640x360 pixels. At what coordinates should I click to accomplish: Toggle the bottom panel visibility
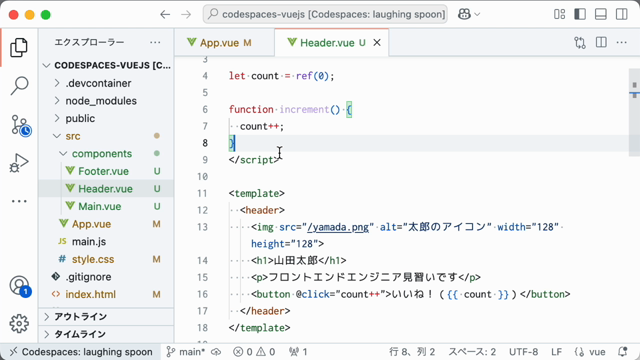click(601, 14)
